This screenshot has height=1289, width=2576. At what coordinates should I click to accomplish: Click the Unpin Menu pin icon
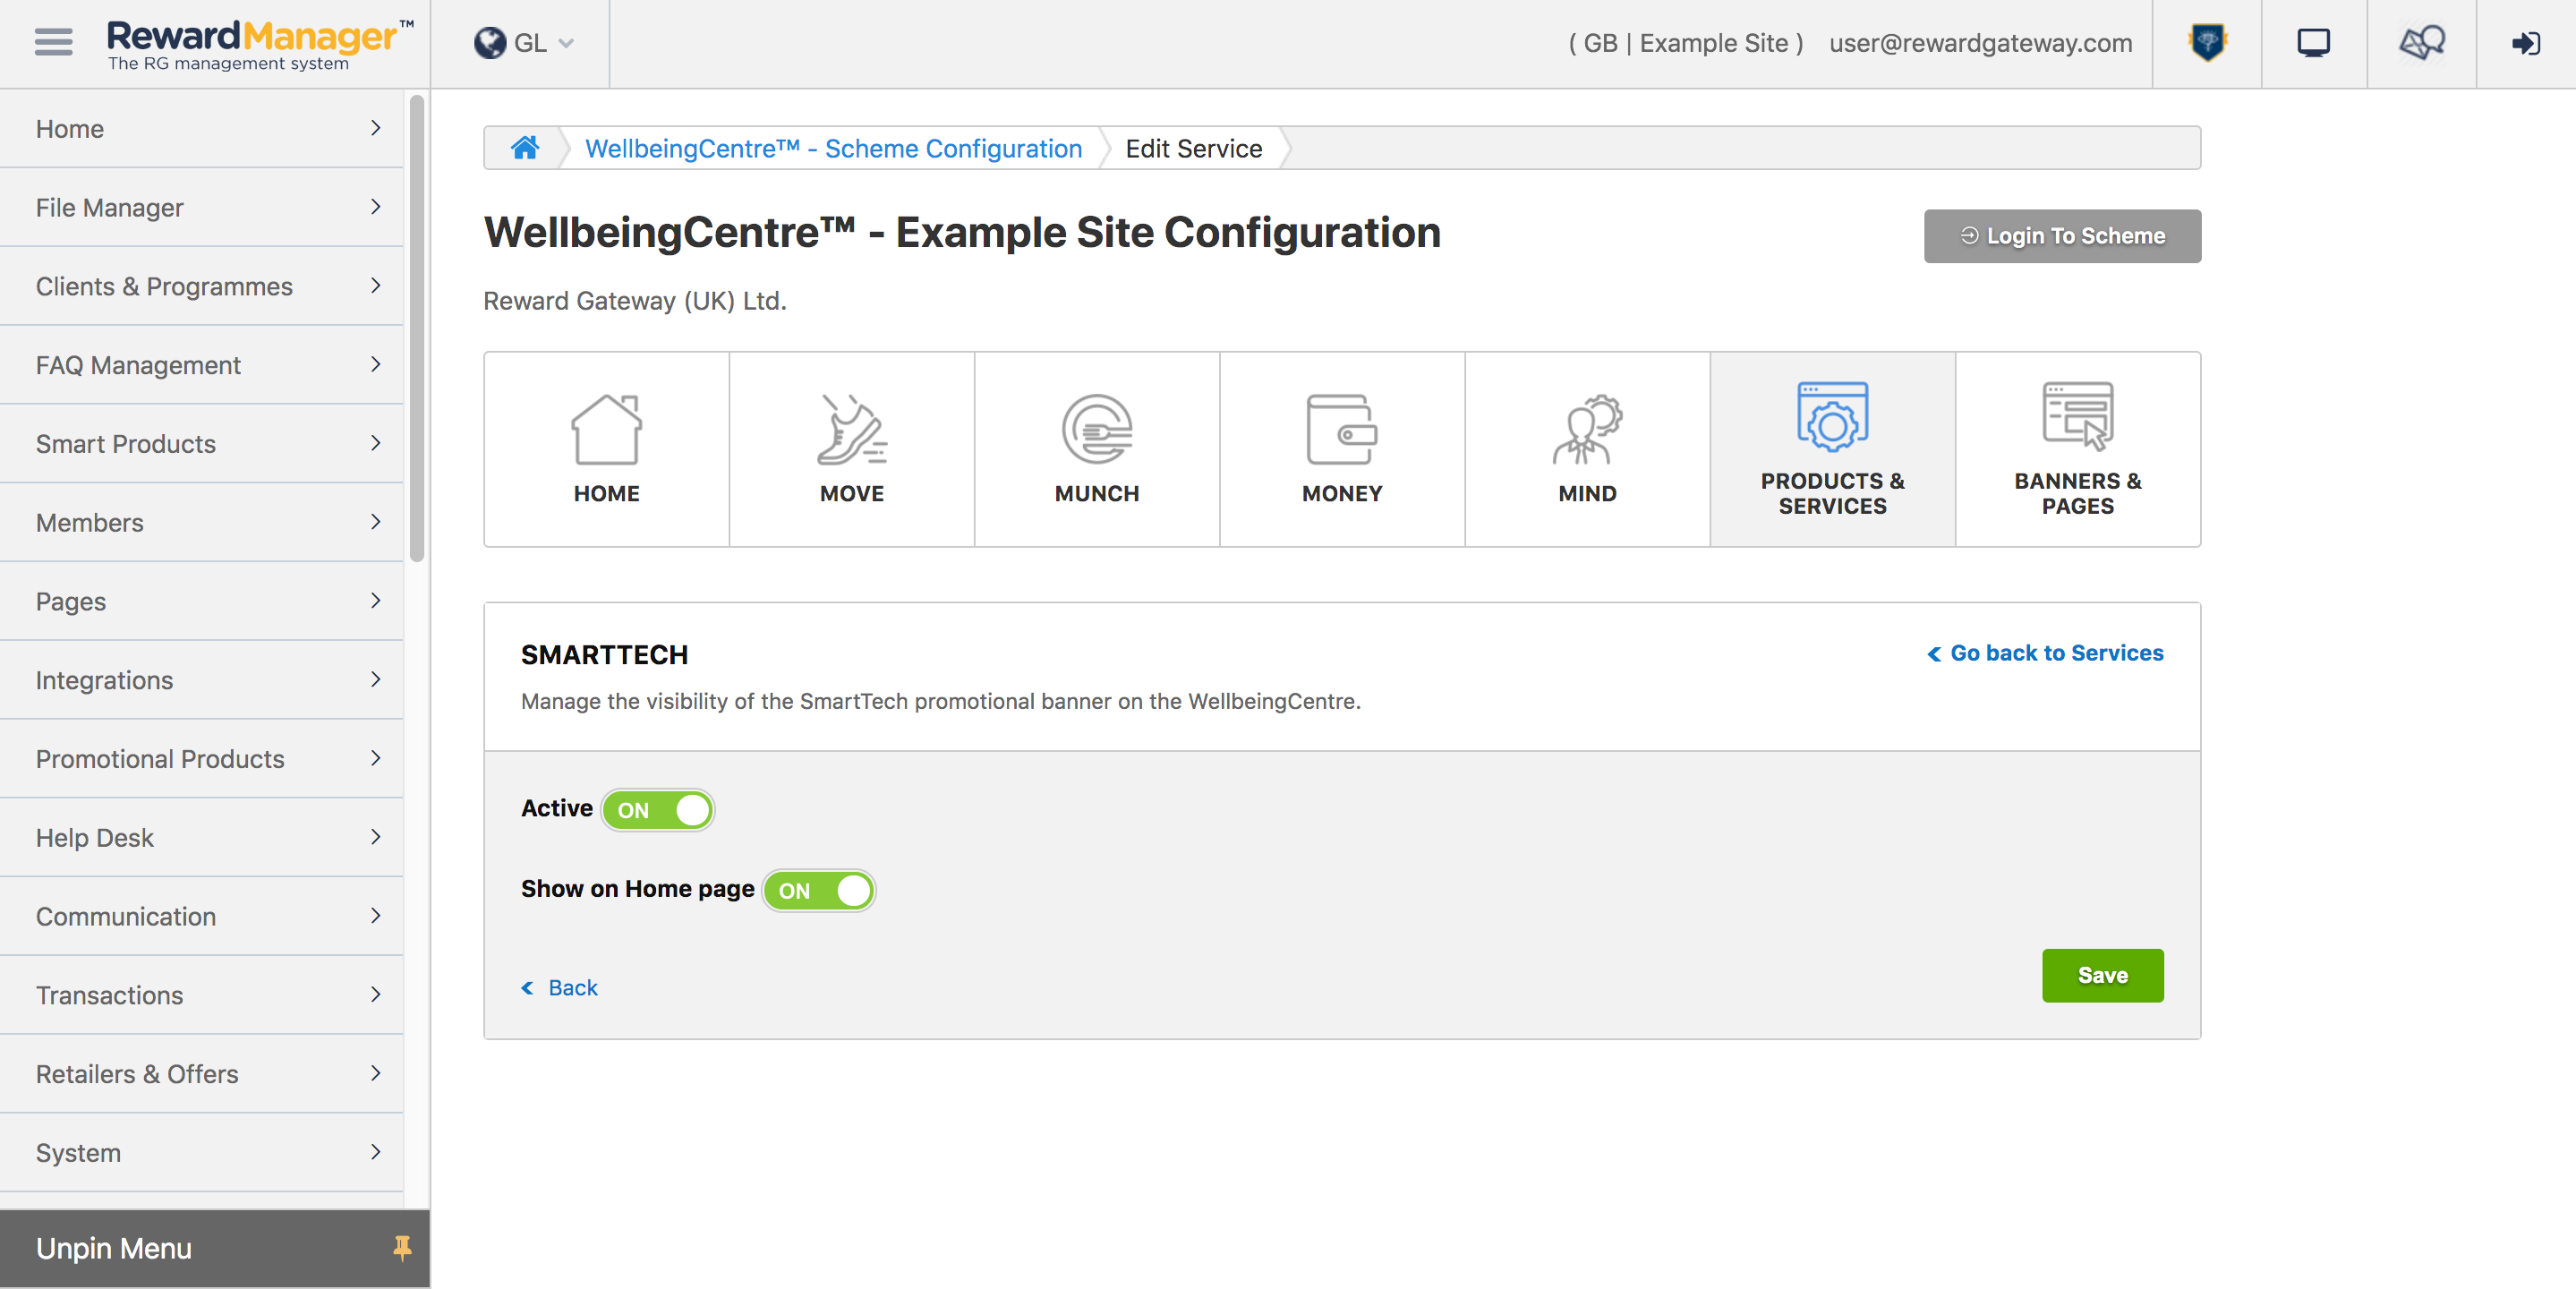[402, 1248]
